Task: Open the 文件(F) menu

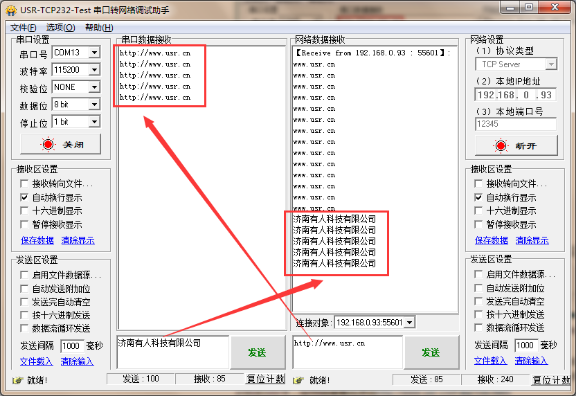Action: click(23, 28)
